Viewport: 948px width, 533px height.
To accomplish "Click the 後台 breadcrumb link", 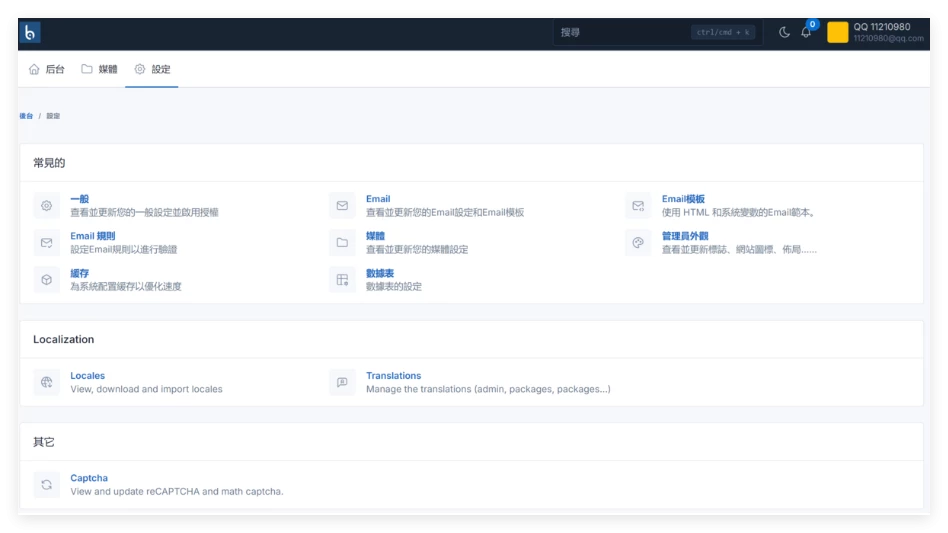I will click(26, 116).
